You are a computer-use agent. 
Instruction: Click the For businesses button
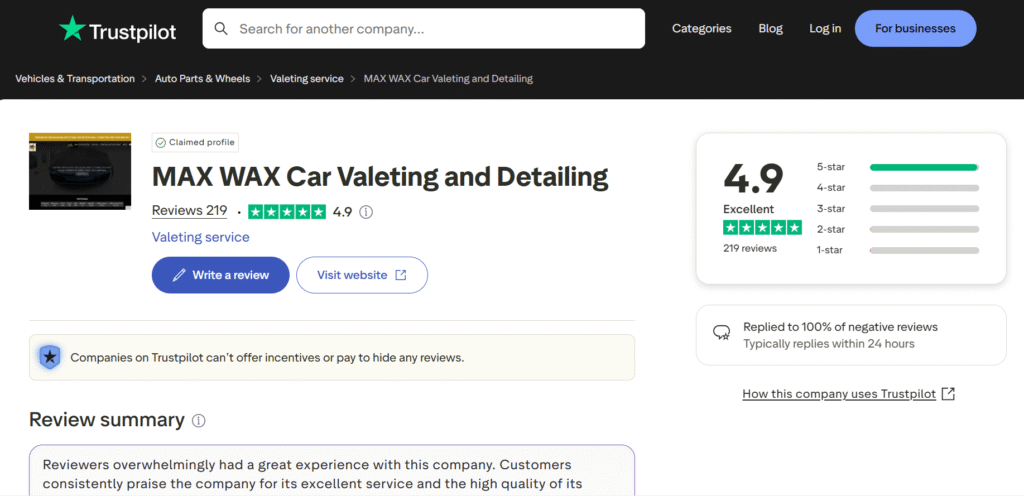point(915,29)
